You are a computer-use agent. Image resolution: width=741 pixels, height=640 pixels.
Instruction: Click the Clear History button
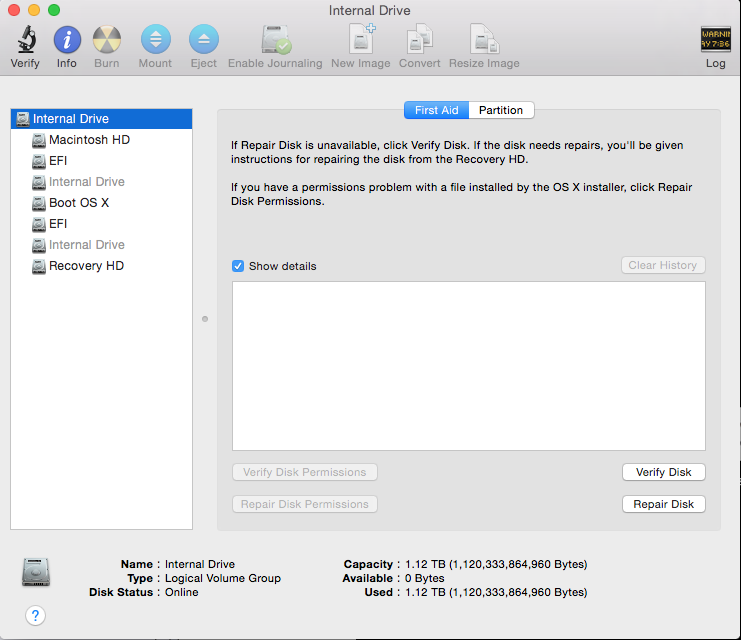tap(663, 265)
